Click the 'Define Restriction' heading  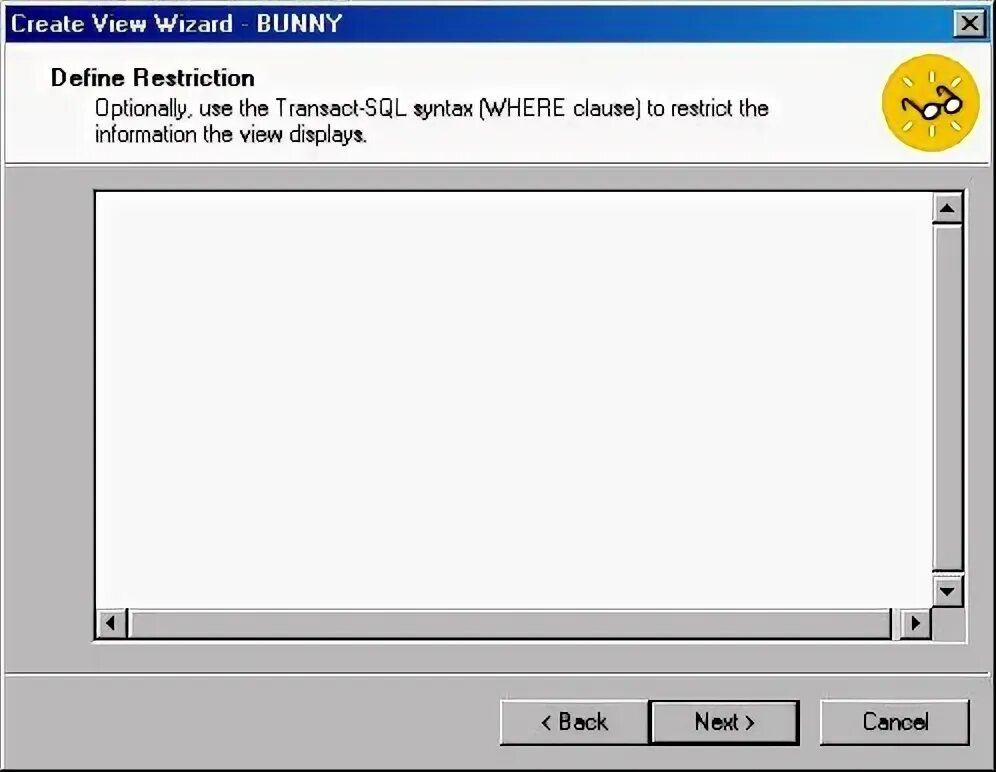point(152,78)
